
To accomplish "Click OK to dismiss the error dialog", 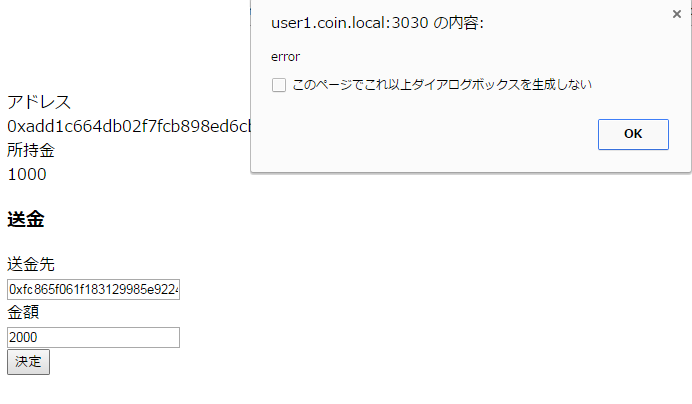I will tap(633, 134).
